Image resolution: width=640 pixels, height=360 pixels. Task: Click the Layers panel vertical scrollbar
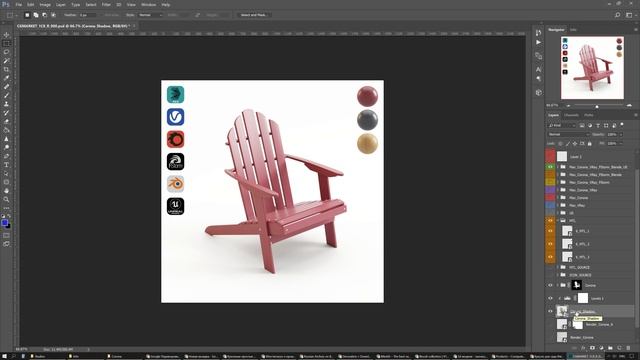pyautogui.click(x=638, y=249)
